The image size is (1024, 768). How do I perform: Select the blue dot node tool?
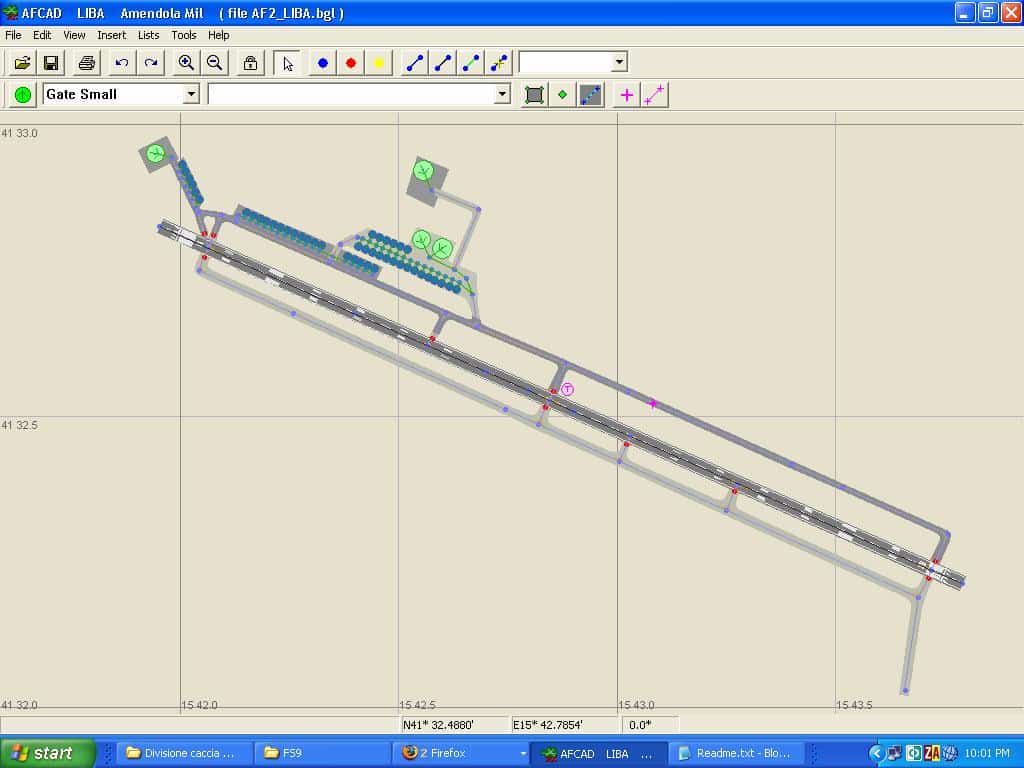pyautogui.click(x=323, y=63)
